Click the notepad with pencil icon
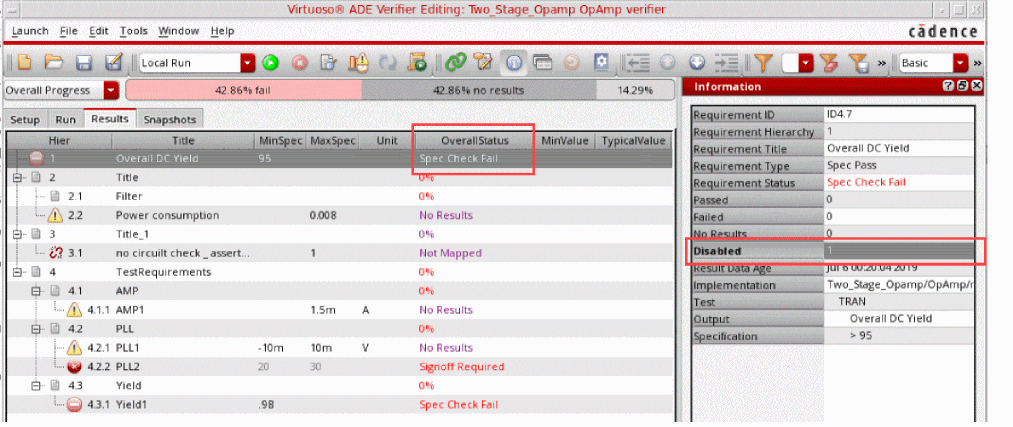 (x=483, y=63)
